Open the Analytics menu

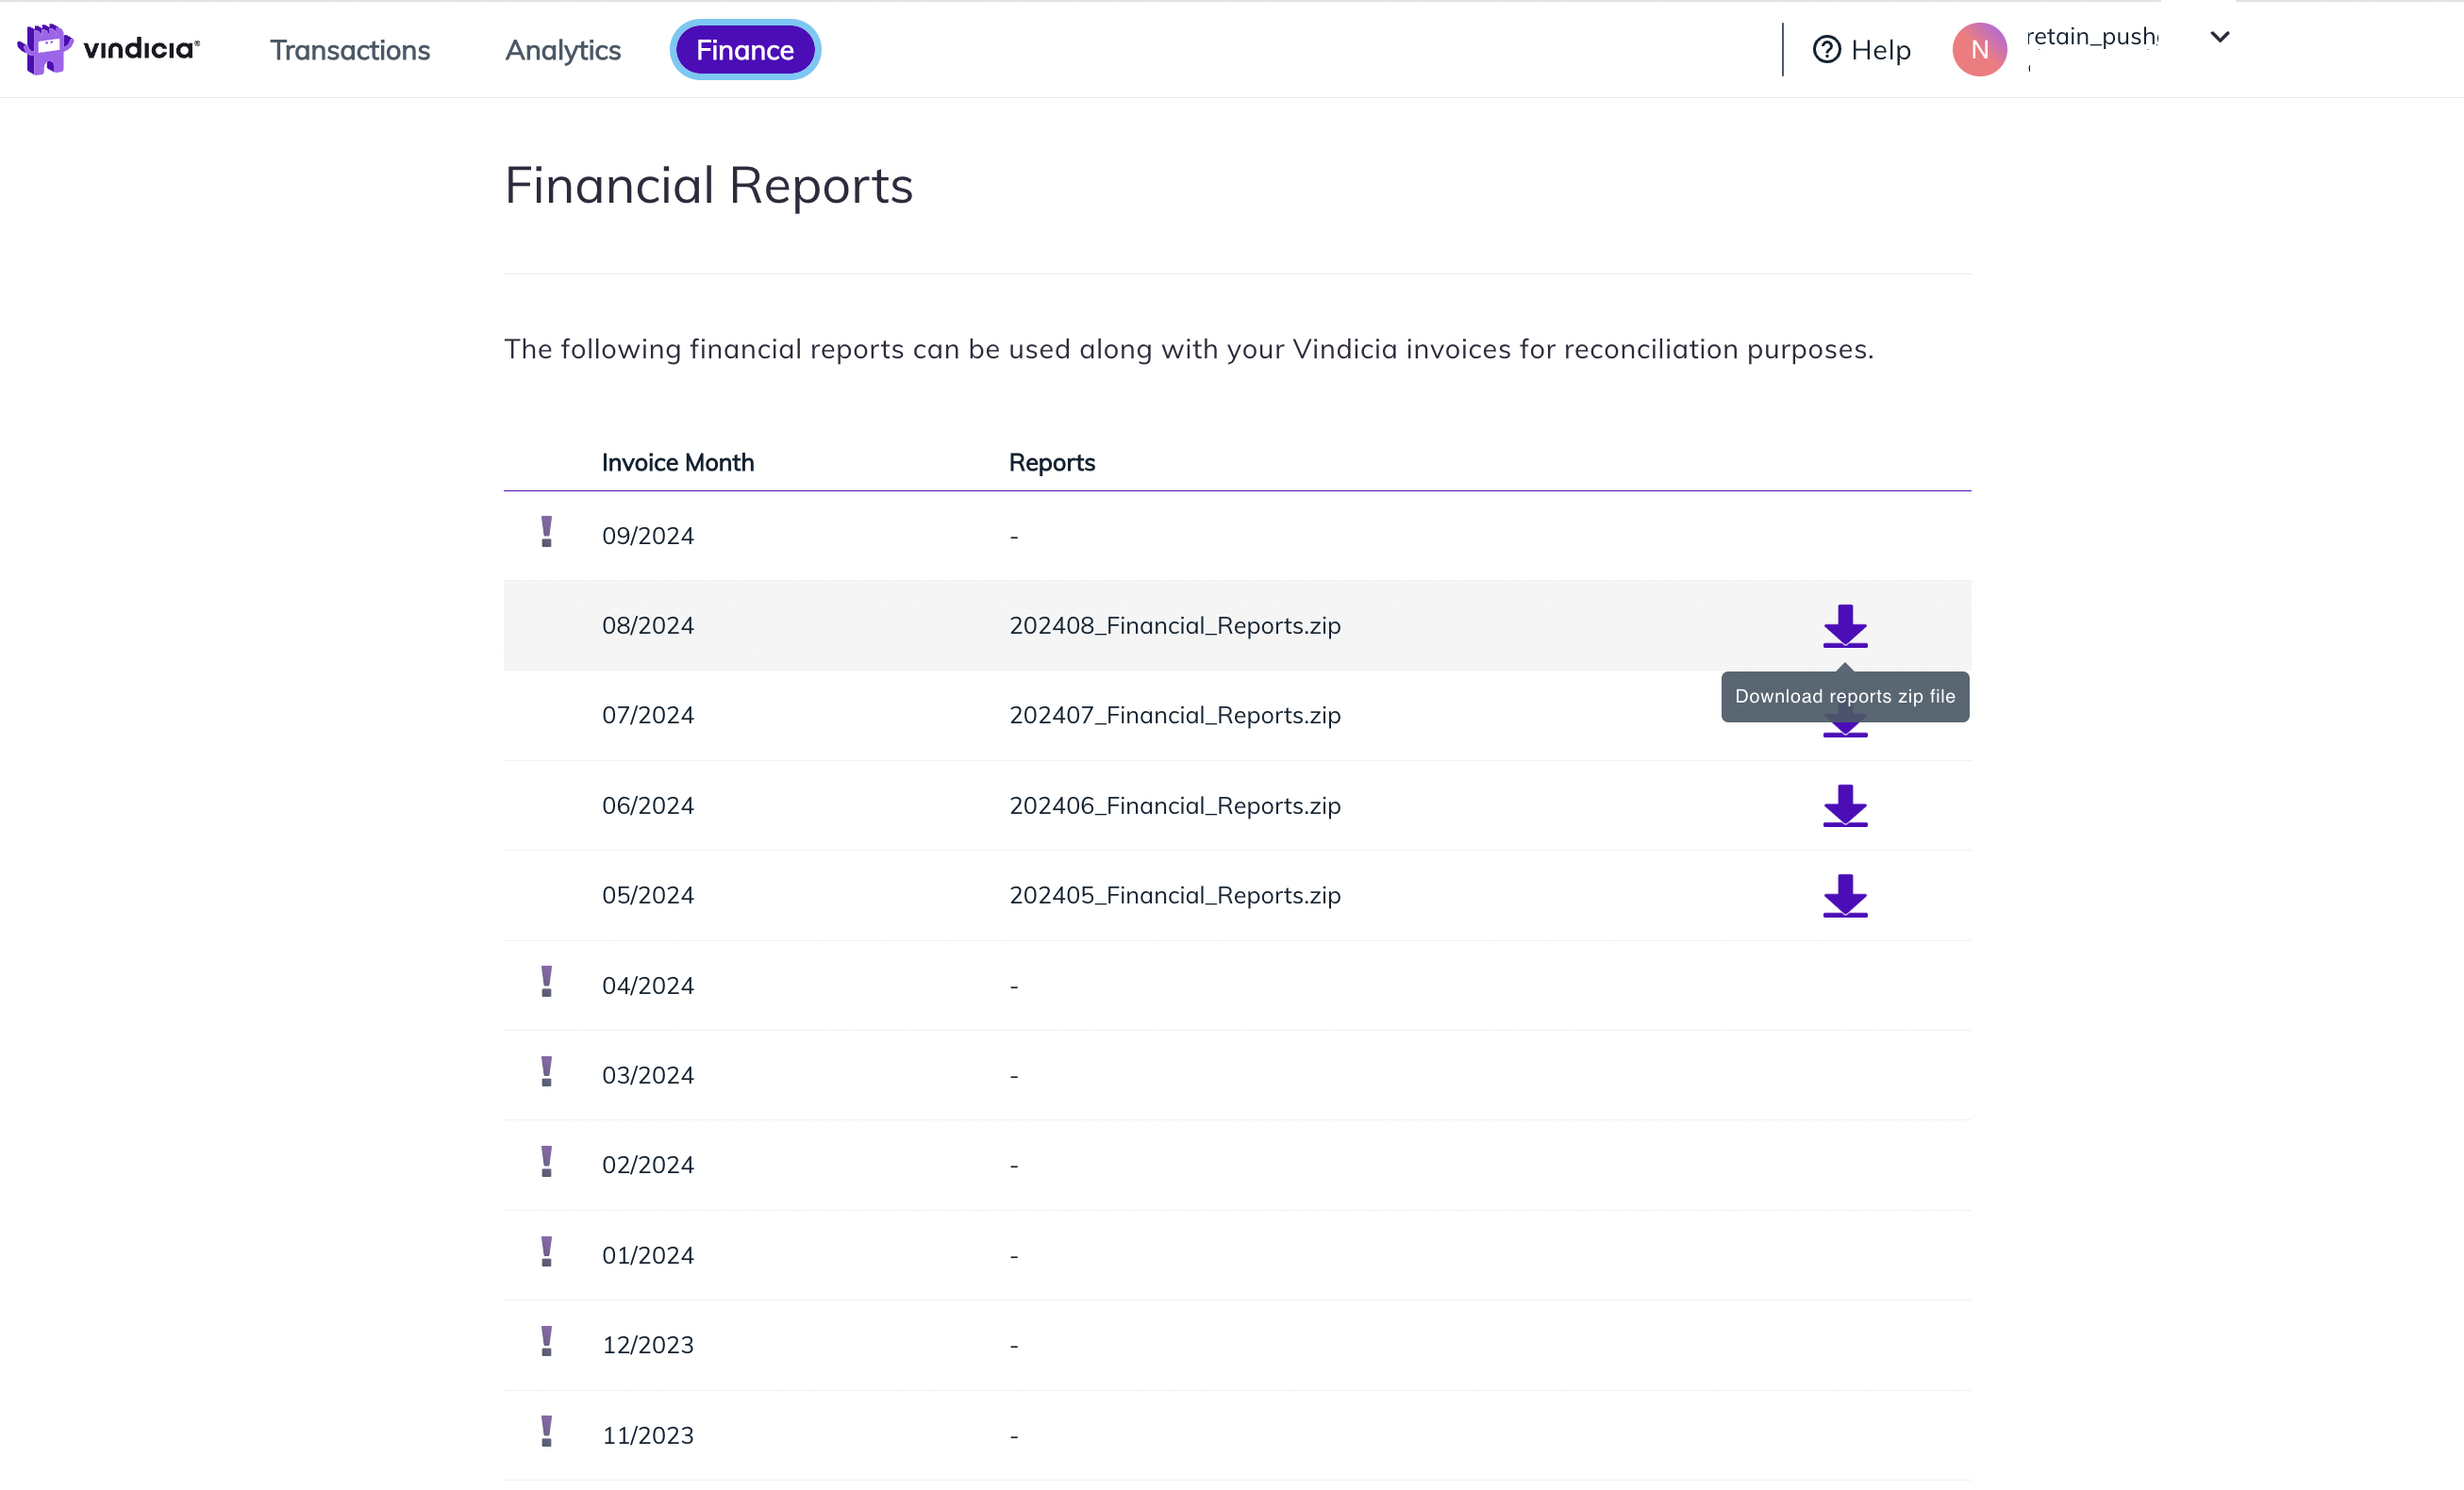[563, 50]
